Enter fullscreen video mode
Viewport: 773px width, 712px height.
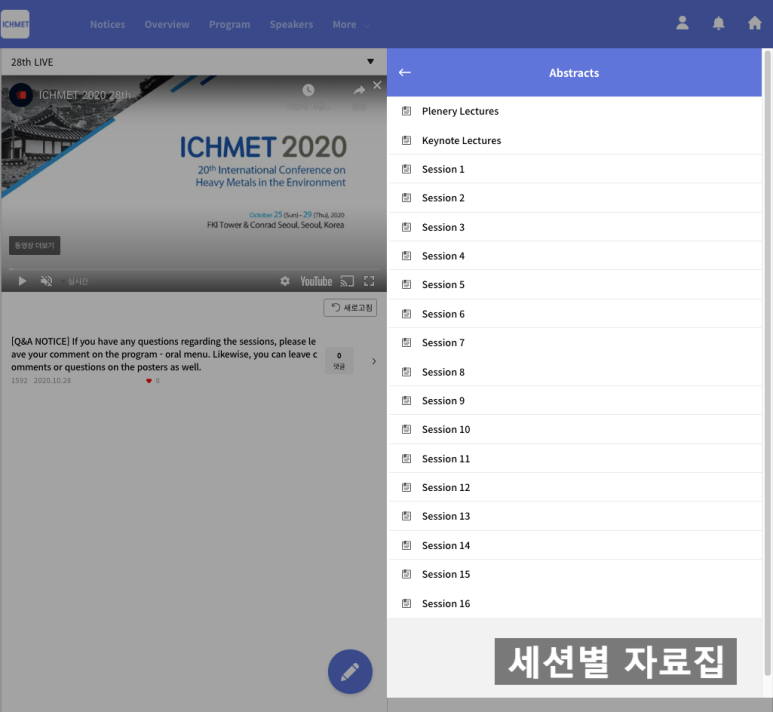click(x=369, y=281)
